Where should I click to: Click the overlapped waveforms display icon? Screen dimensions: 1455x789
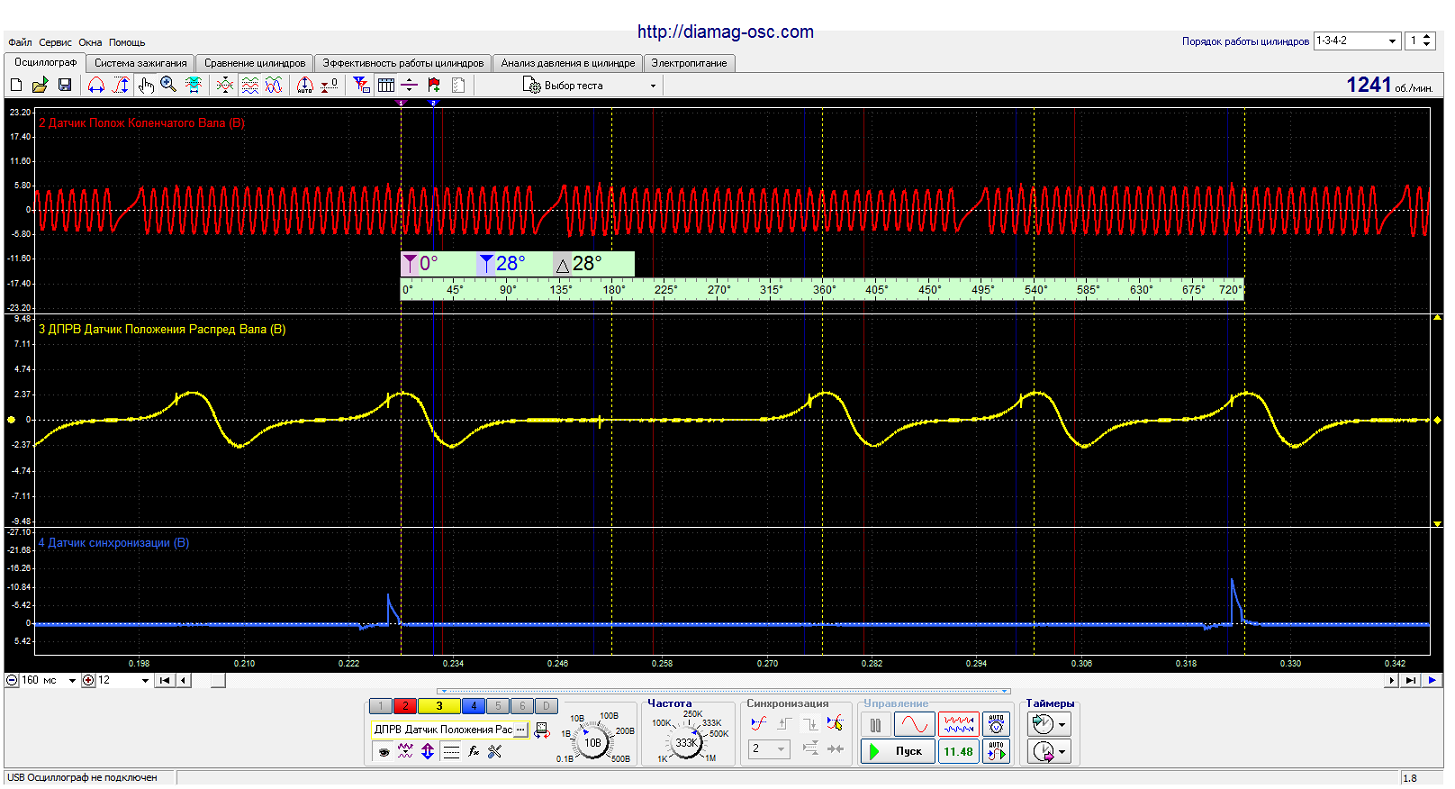click(x=274, y=85)
